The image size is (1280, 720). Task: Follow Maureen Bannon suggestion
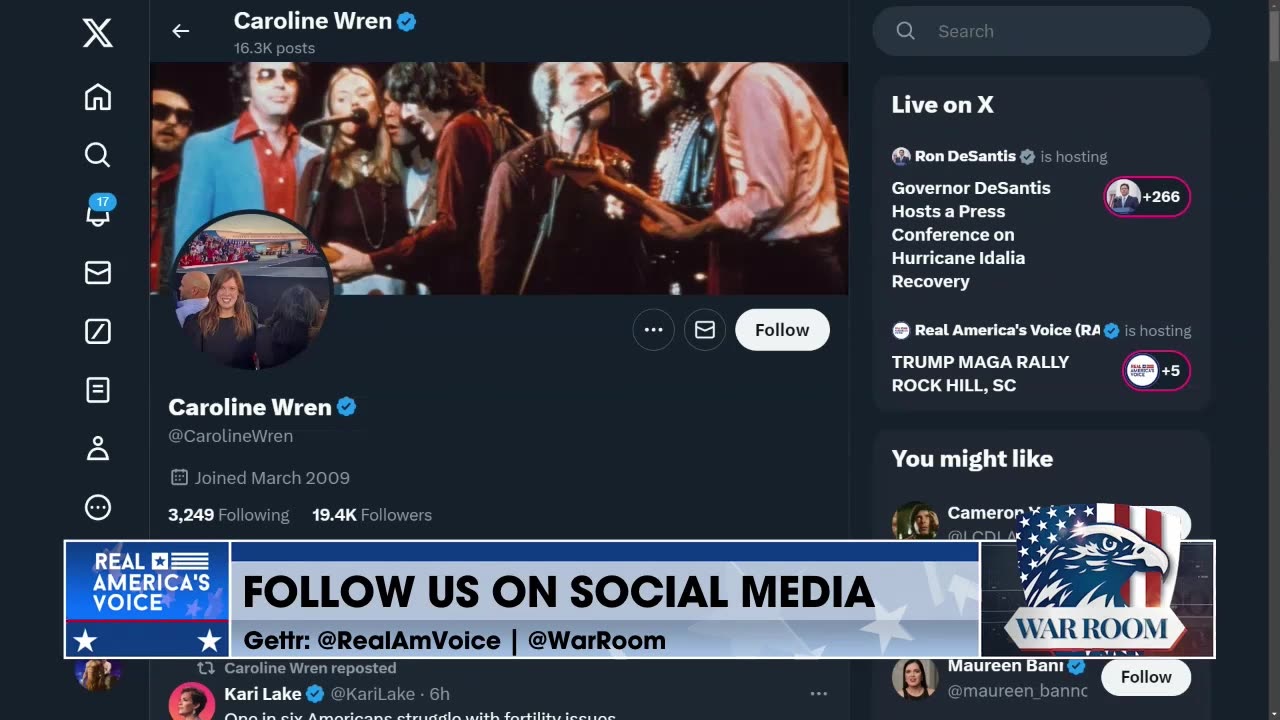click(x=1146, y=677)
